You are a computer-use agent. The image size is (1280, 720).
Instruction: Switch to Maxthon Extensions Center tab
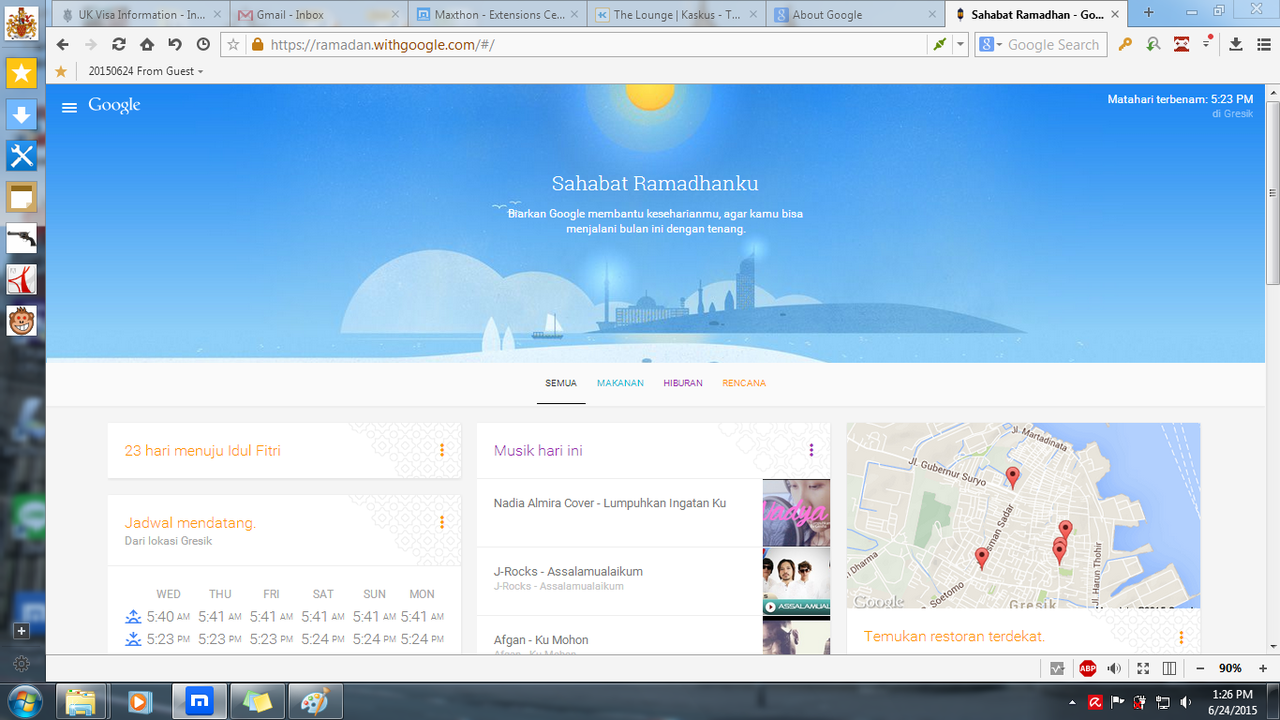tap(497, 14)
